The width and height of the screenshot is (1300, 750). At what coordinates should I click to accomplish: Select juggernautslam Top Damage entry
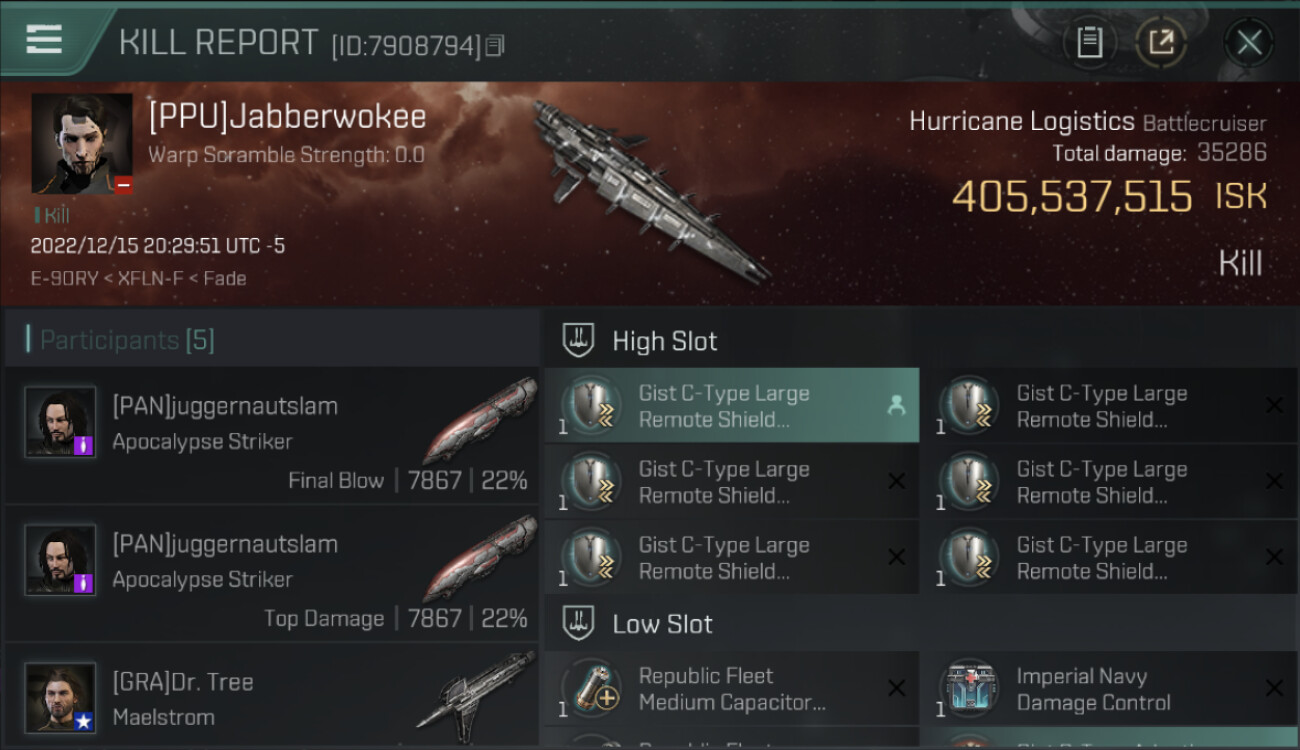point(271,574)
